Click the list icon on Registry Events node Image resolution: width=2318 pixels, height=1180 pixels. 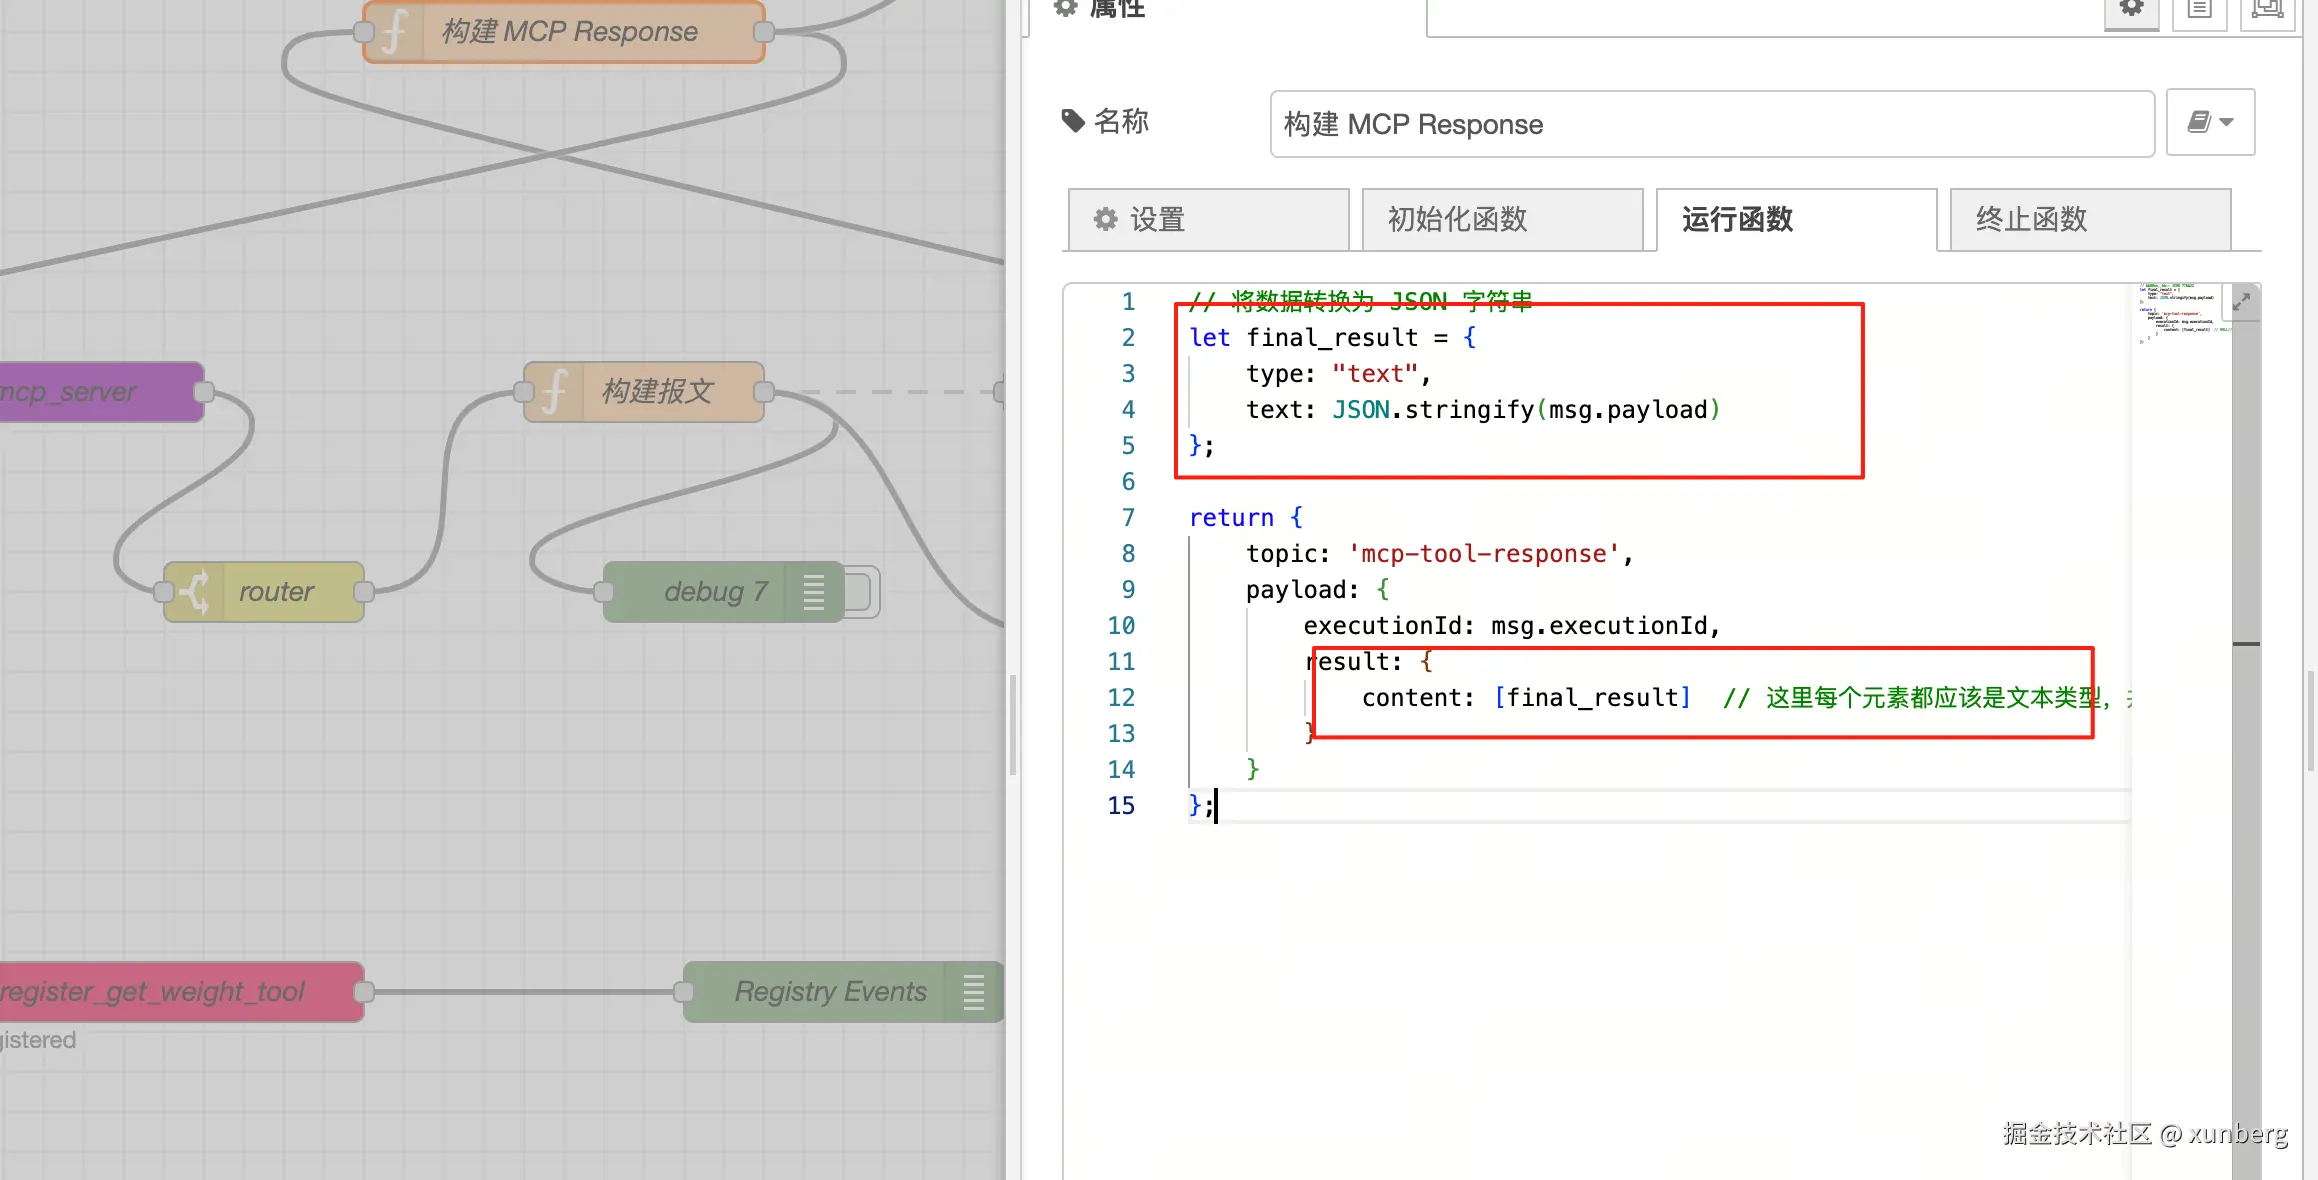(x=973, y=991)
